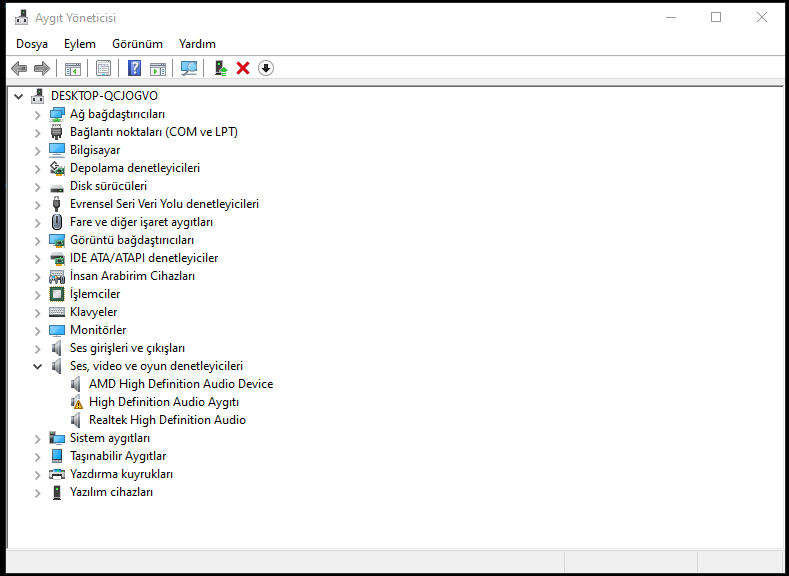Screen dimensions: 789x576
Task: Select the Bilgisayar monitor icon
Action: pyautogui.click(x=57, y=150)
